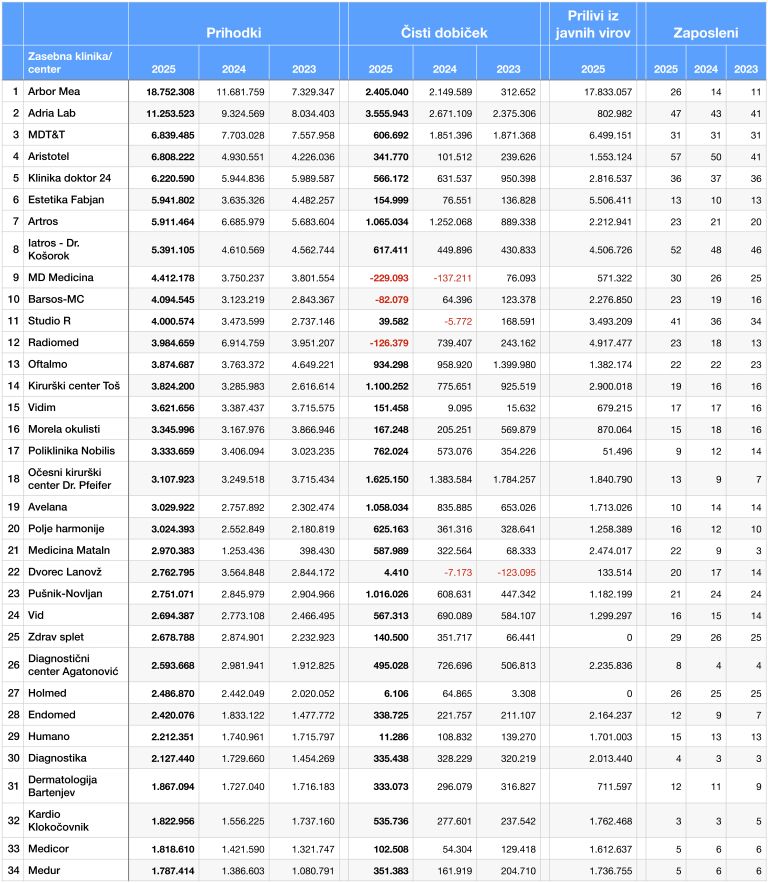Screen dimensions: 768x883
Task: Click Arbor Mea 2025 revenue '18.752.308'
Action: point(170,92)
